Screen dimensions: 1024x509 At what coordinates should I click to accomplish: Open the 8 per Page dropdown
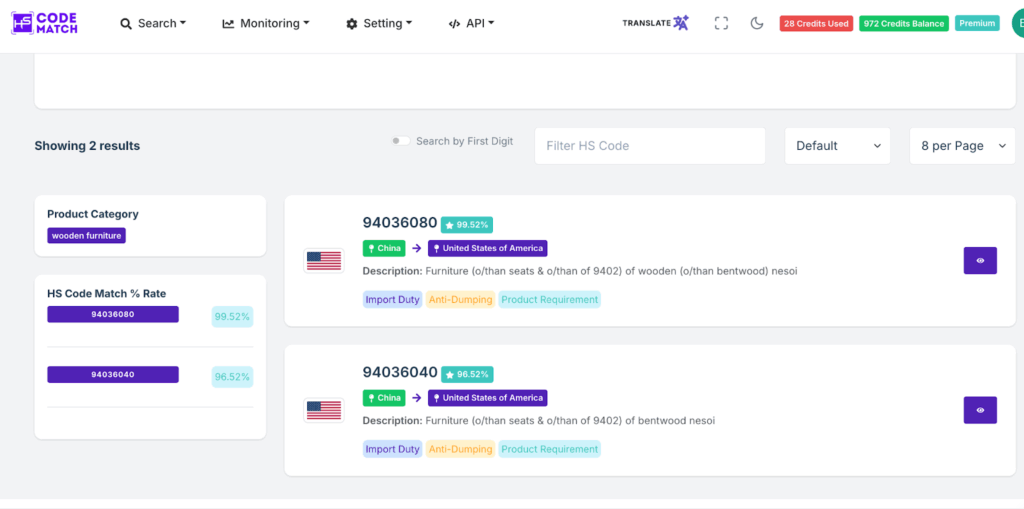coord(961,146)
